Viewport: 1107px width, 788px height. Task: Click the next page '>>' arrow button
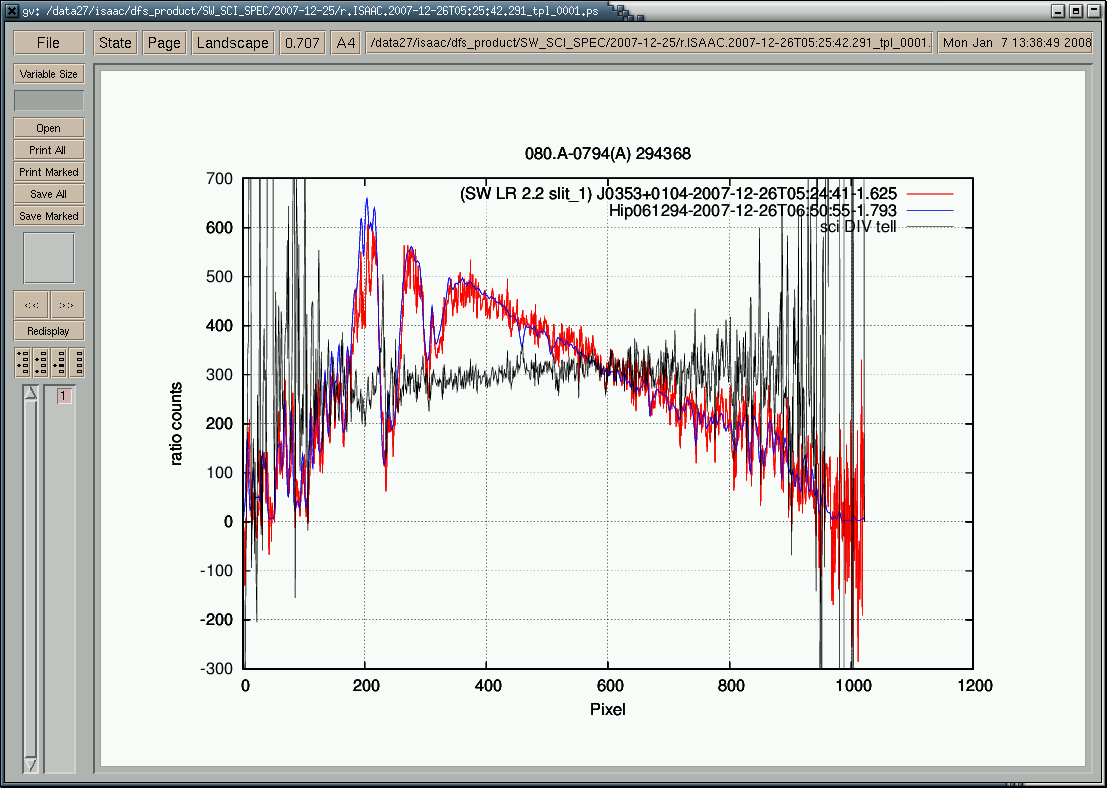pyautogui.click(x=67, y=305)
